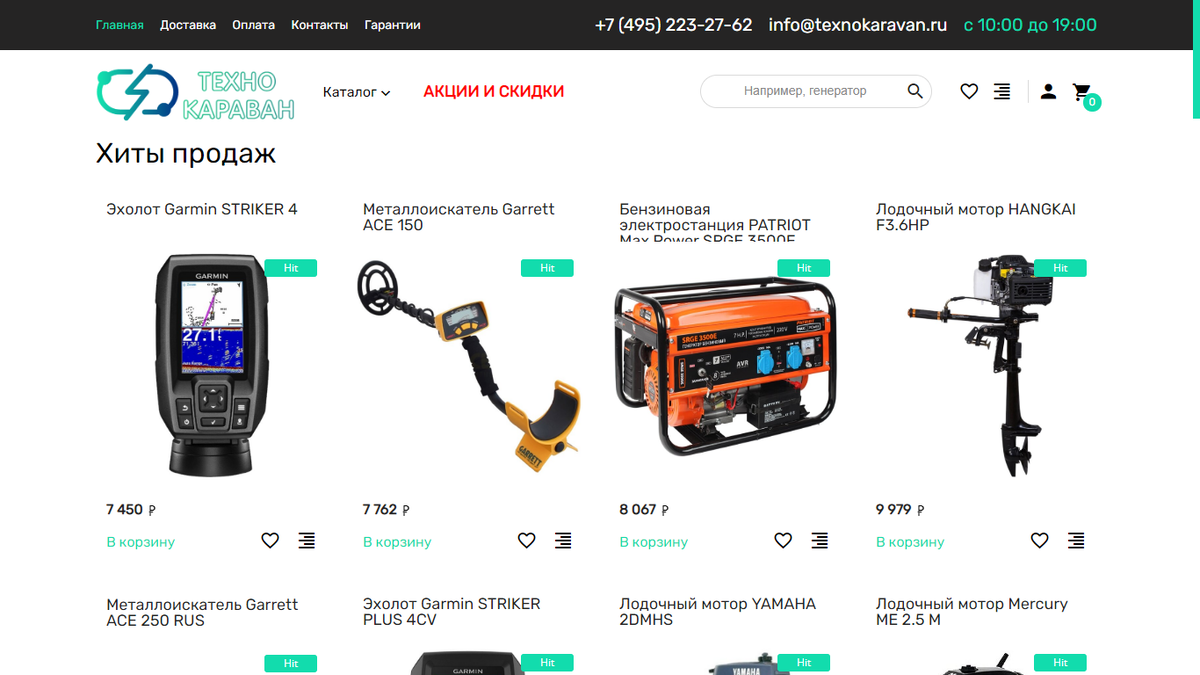This screenshot has width=1200, height=675.
Task: Open the Гарантии page
Action: [x=392, y=25]
